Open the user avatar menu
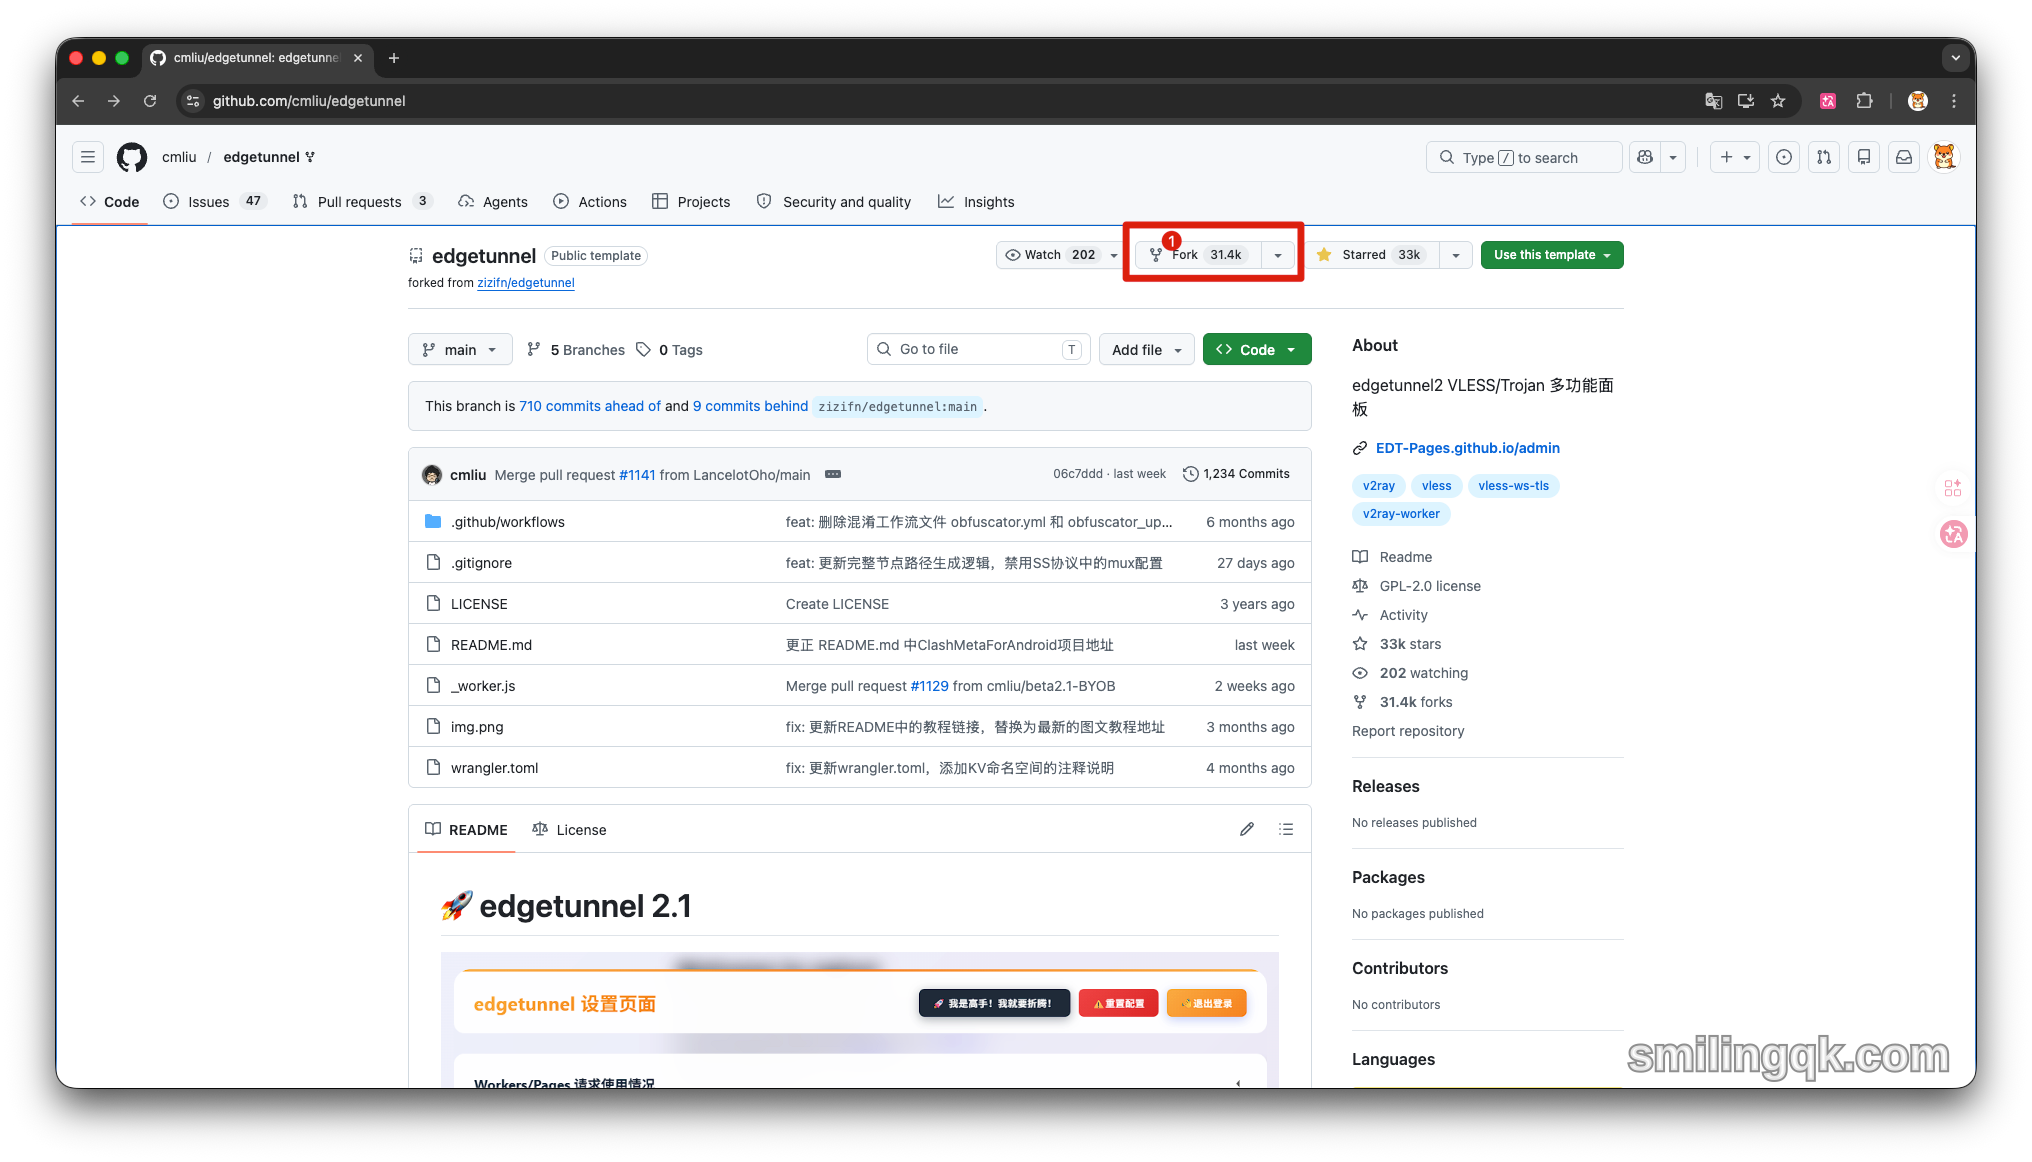2032x1162 pixels. [x=1944, y=157]
